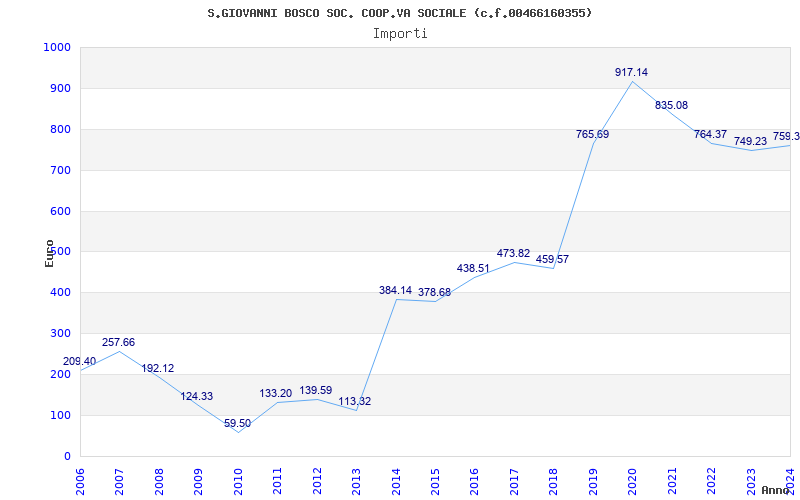Select the 749.23 data label

coord(750,142)
